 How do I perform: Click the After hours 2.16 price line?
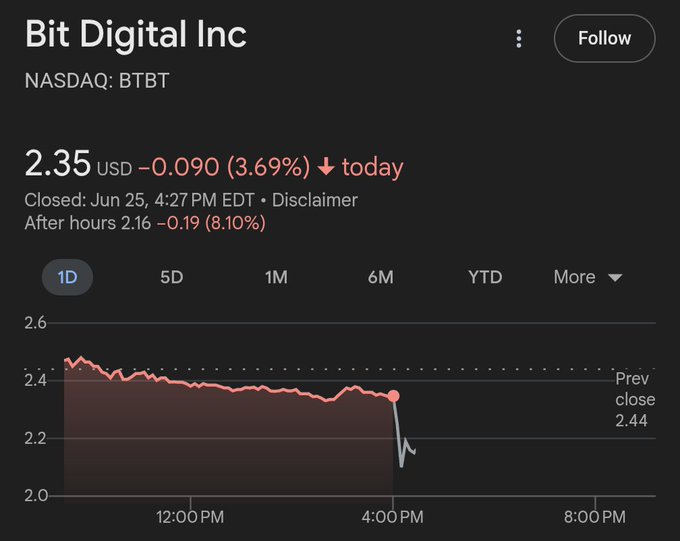pos(144,223)
